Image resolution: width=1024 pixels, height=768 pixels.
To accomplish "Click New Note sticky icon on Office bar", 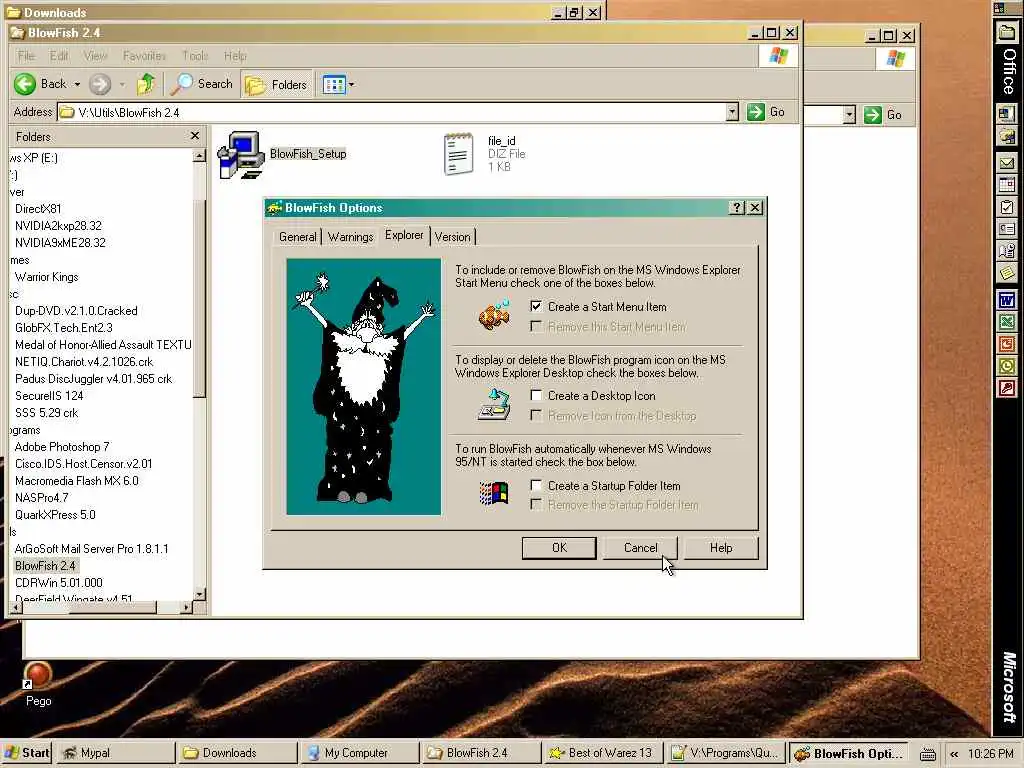I will click(1006, 273).
